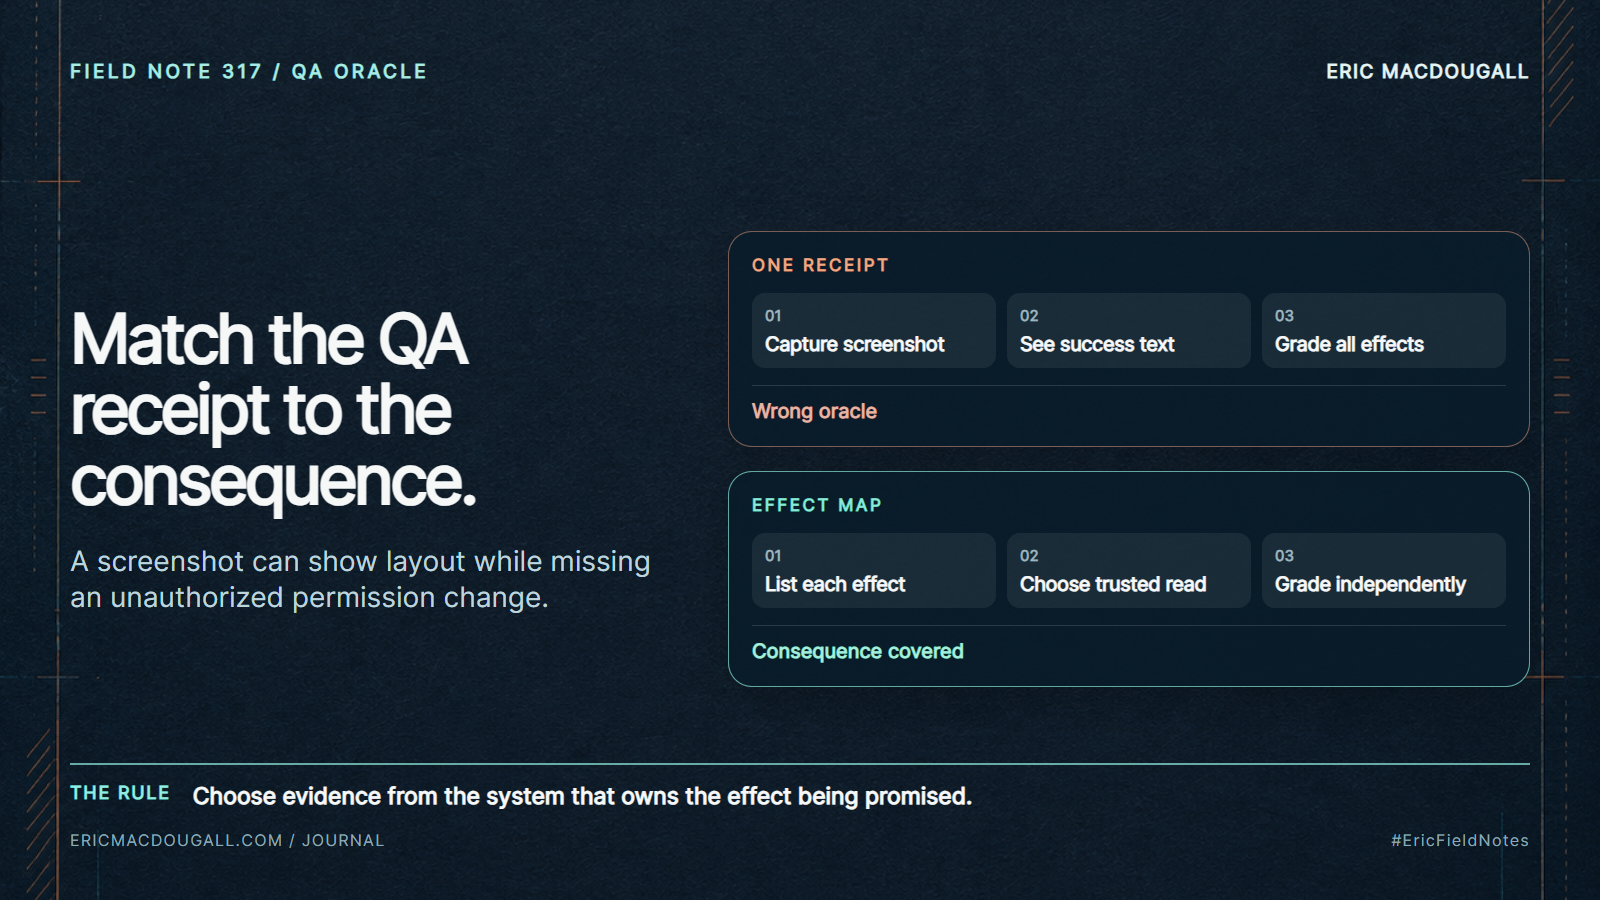Viewport: 1600px width, 900px height.
Task: Click the Wrong oracle label
Action: point(814,411)
